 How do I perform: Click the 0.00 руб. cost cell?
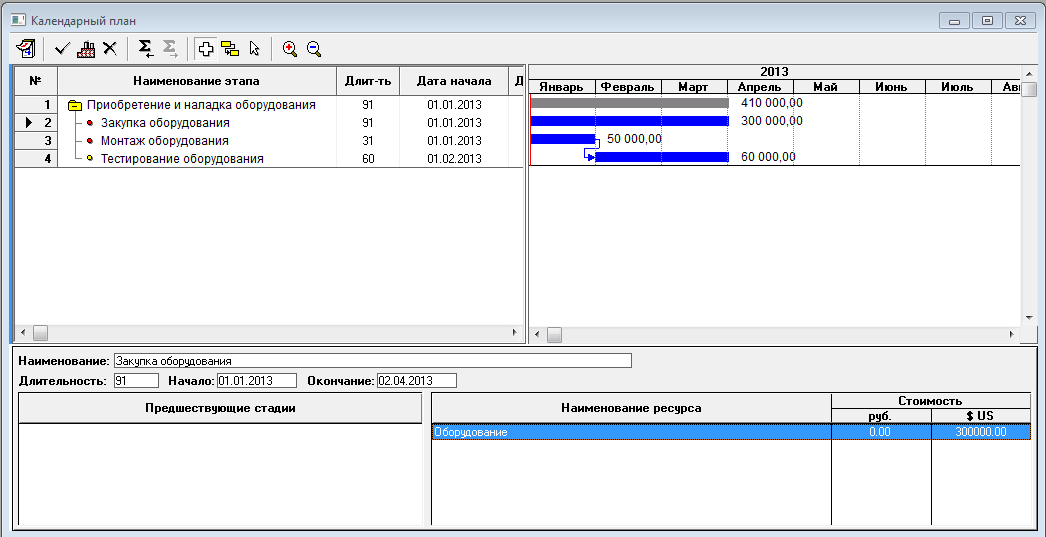[881, 432]
